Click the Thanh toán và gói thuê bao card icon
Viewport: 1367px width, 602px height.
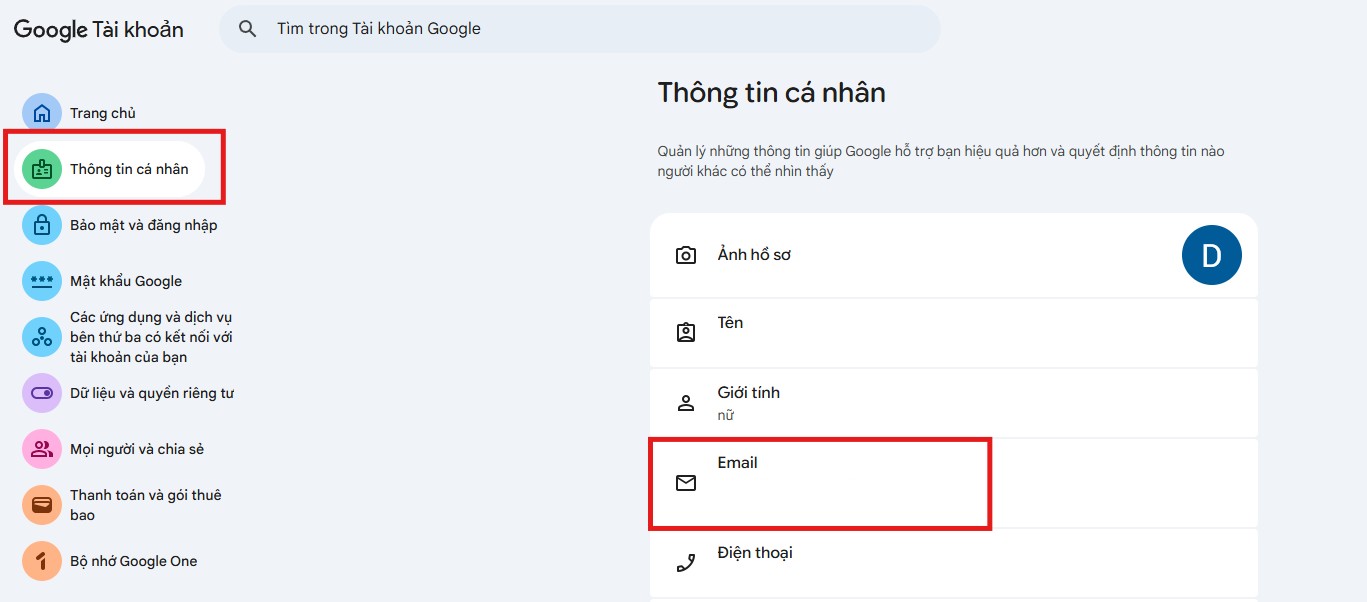[x=42, y=505]
